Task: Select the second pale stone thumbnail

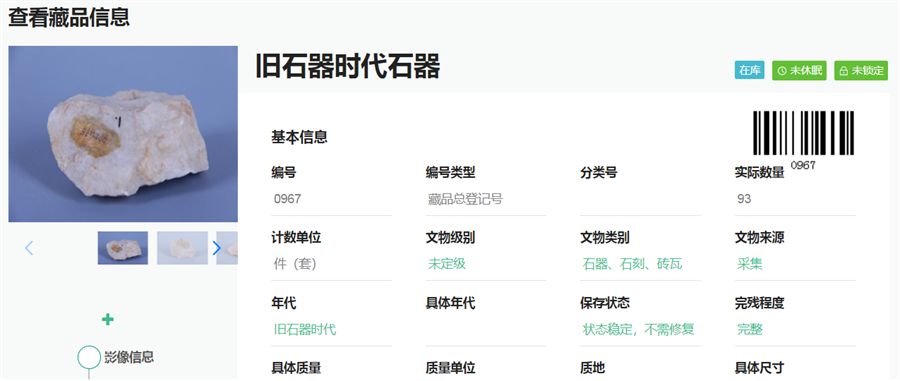Action: pos(183,248)
